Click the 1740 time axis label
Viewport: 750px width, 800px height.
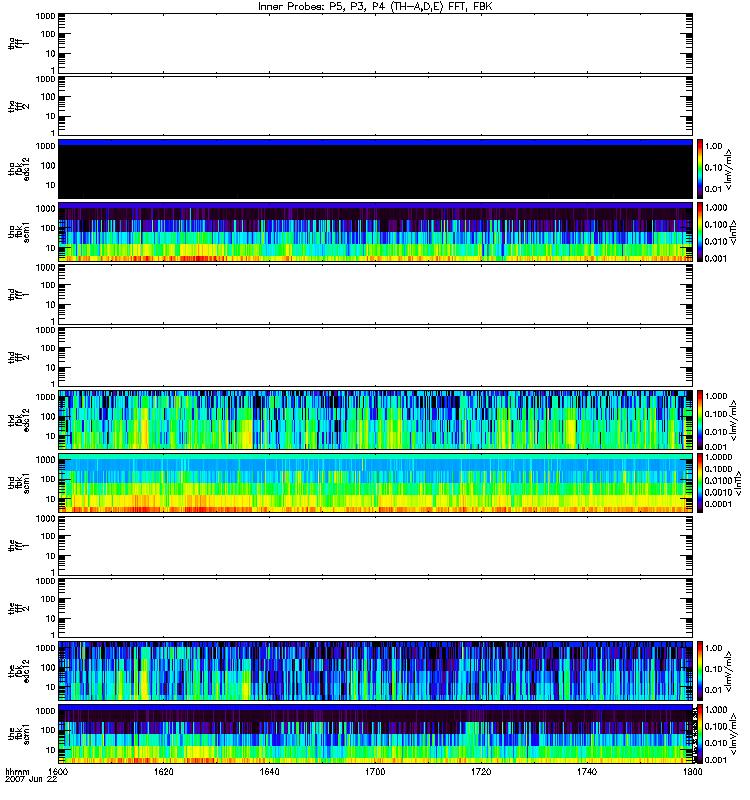pos(587,772)
